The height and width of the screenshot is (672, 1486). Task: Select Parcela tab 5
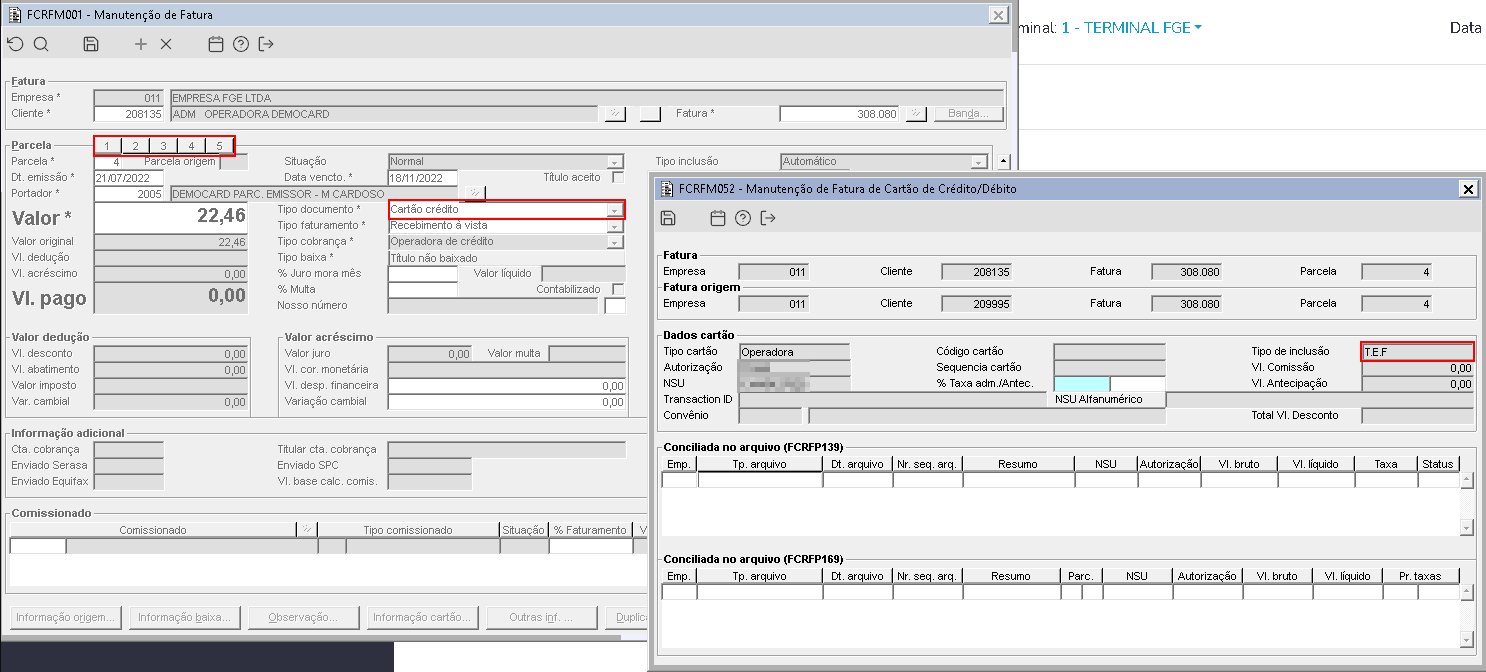point(220,146)
